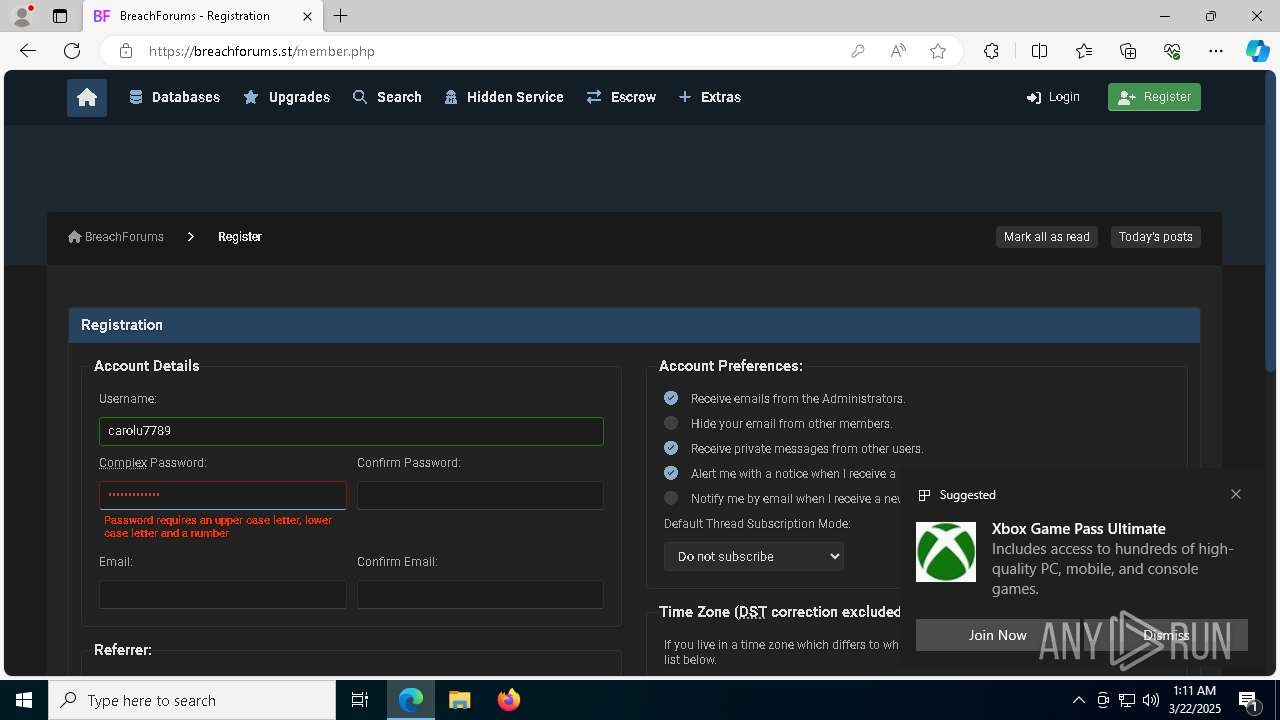1280x720 pixels.
Task: Open Edge Settings and more menu
Action: tap(1216, 51)
